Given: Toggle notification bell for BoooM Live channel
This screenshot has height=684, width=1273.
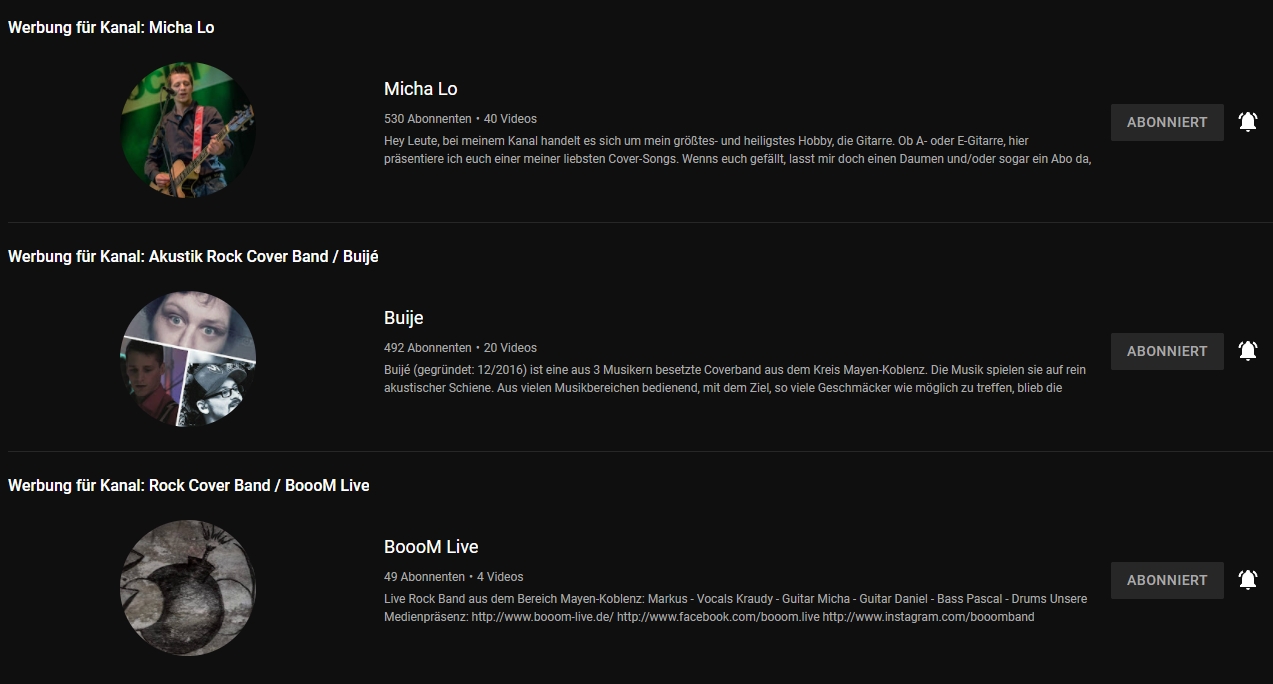Looking at the screenshot, I should coord(1247,580).
